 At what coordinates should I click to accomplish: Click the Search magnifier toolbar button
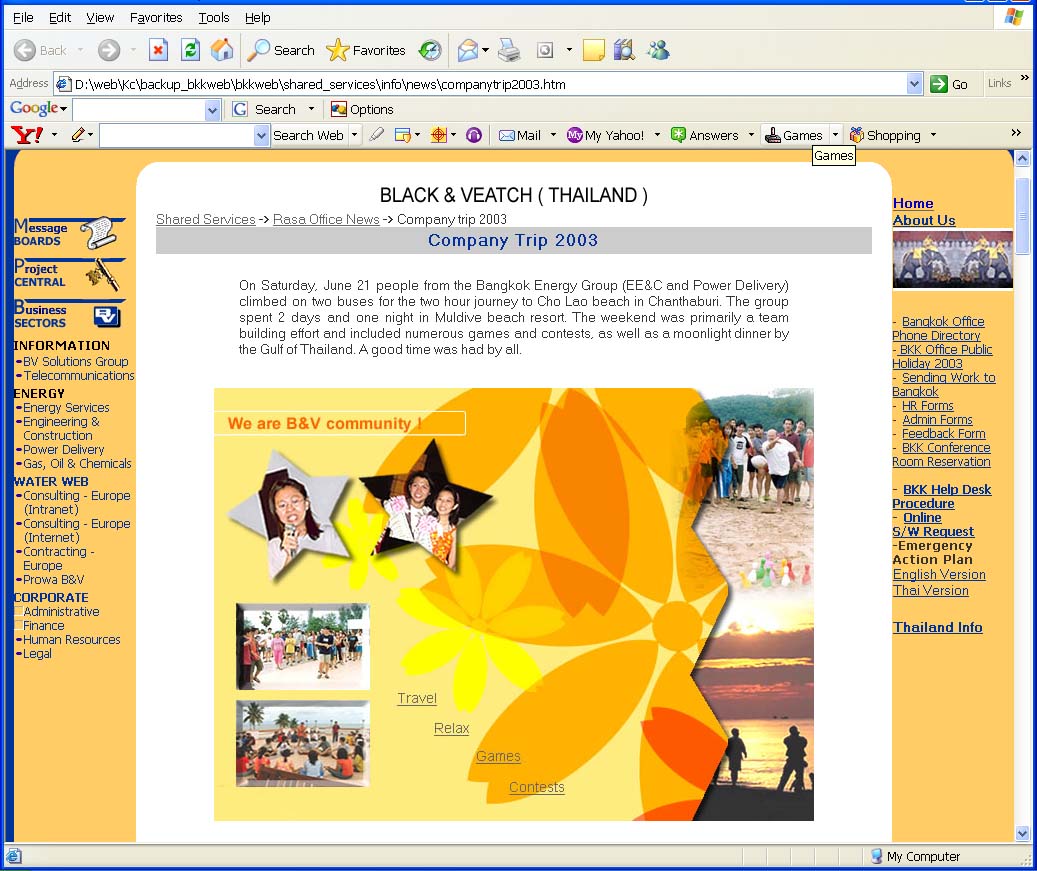coord(280,50)
